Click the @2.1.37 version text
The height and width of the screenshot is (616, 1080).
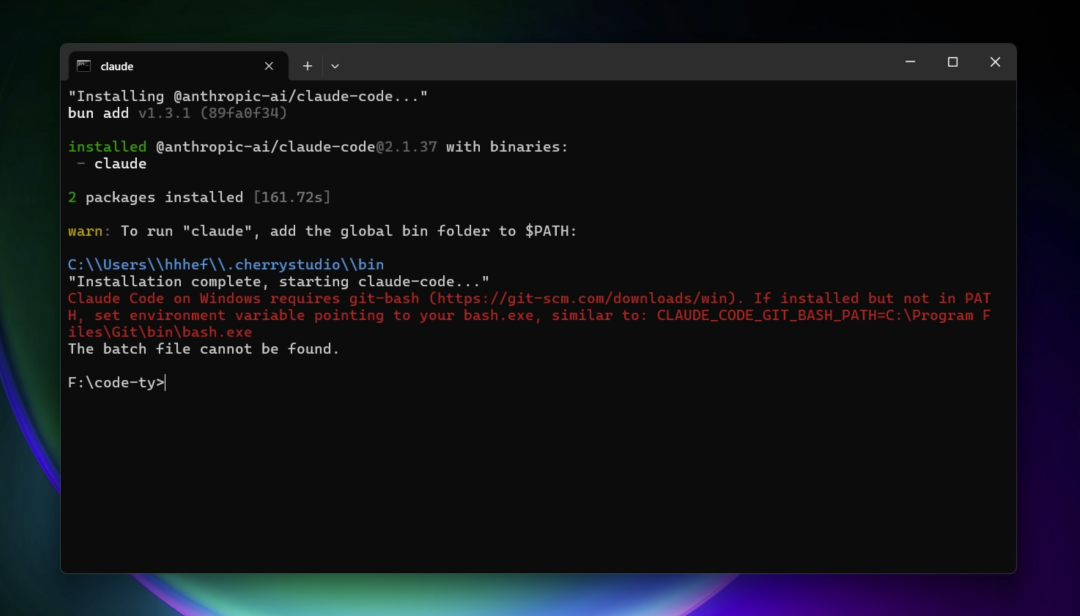tap(406, 147)
